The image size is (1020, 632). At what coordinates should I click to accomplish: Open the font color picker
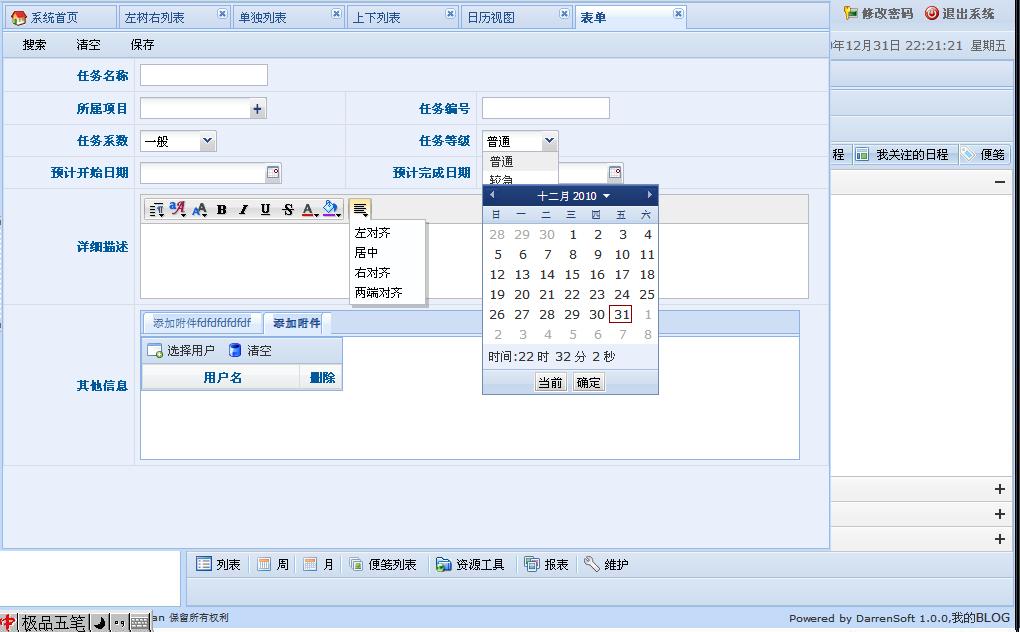click(x=310, y=209)
